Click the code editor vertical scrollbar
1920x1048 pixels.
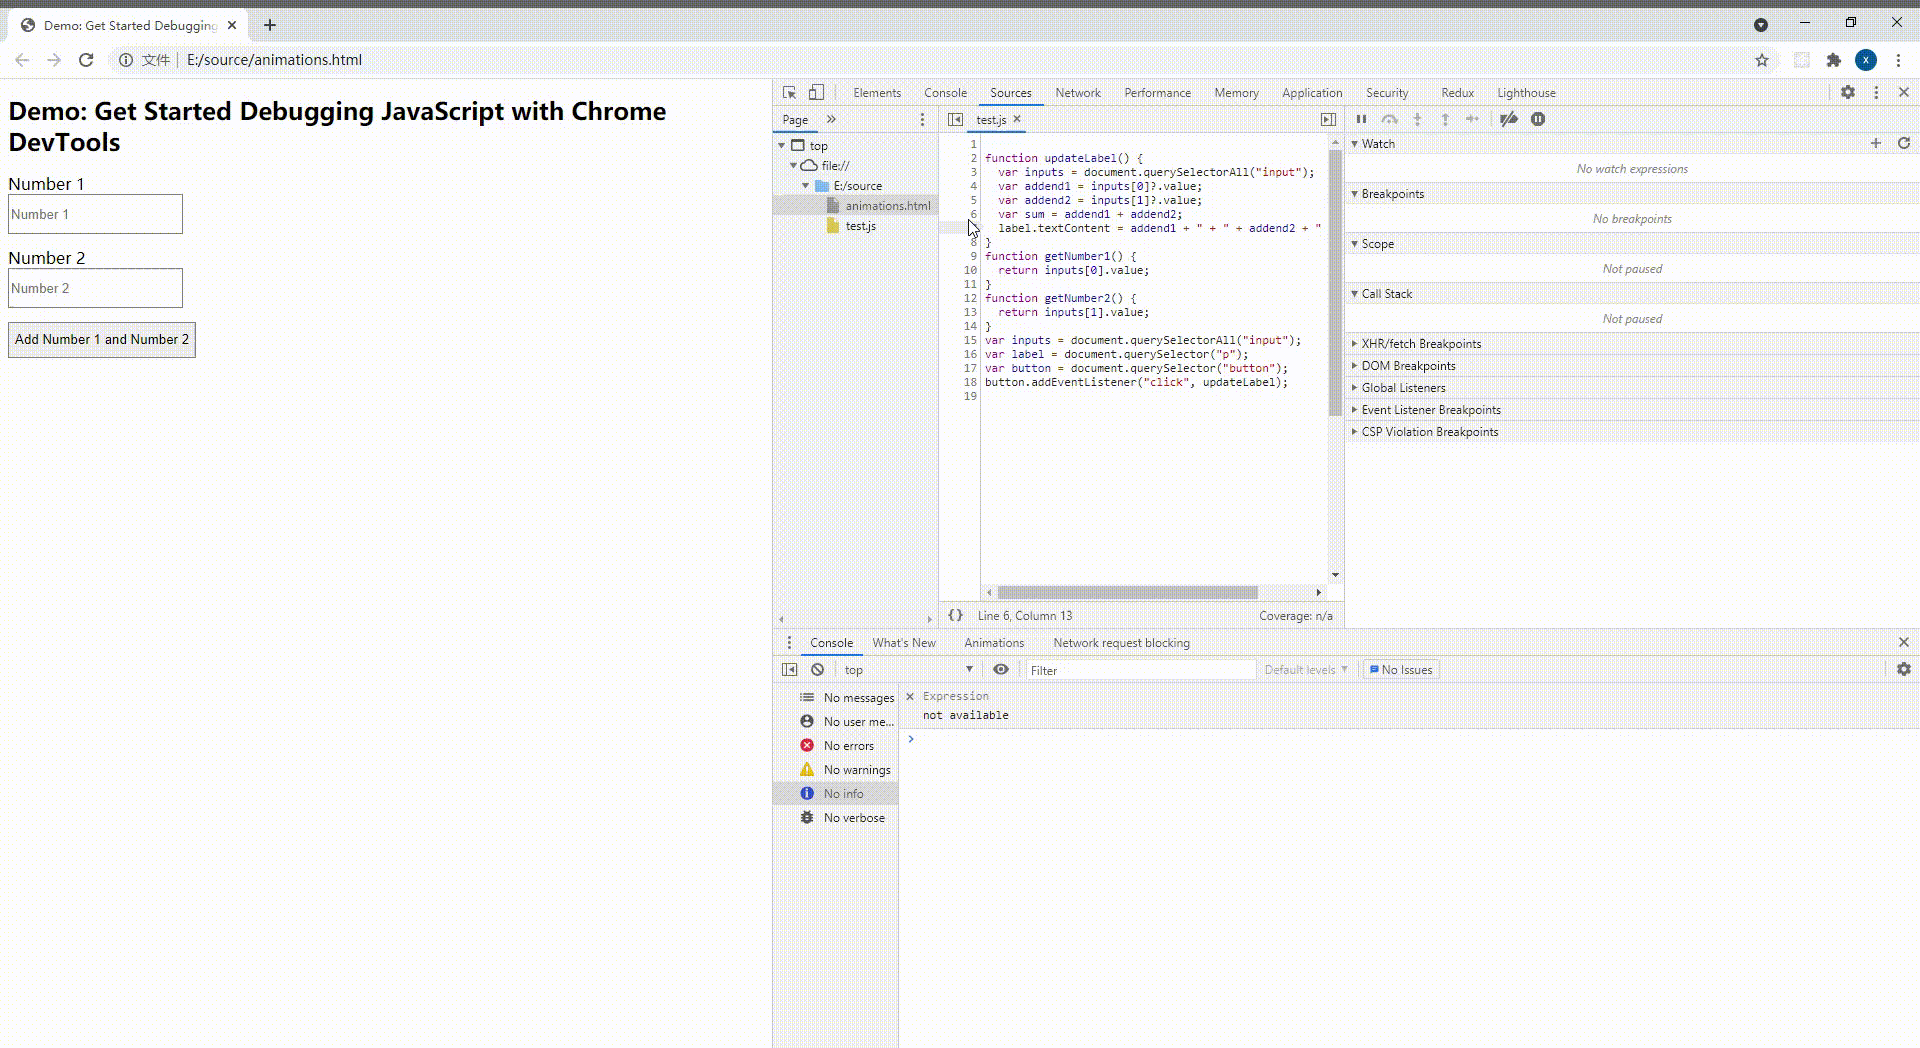[1335, 283]
